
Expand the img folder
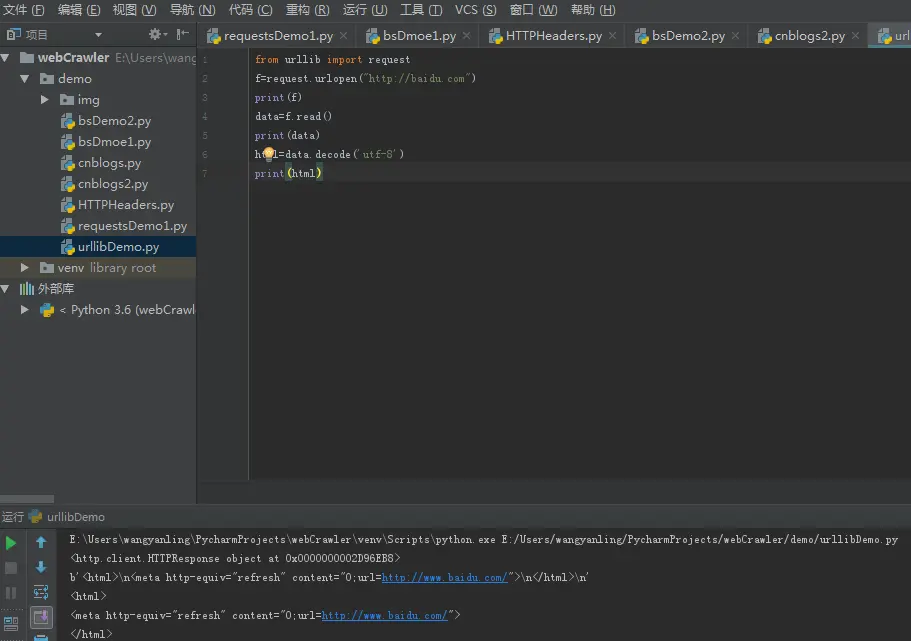point(45,99)
